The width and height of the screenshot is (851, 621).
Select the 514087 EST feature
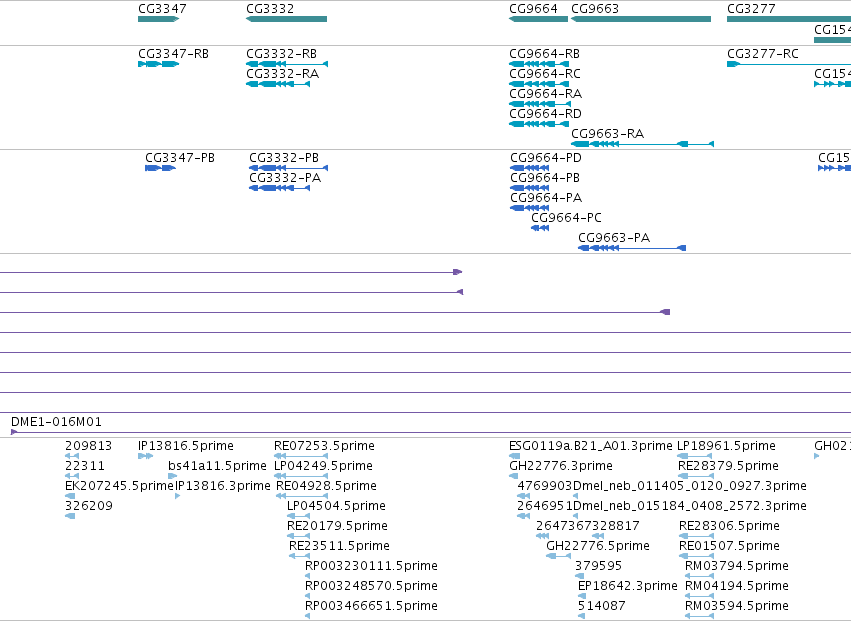[582, 616]
